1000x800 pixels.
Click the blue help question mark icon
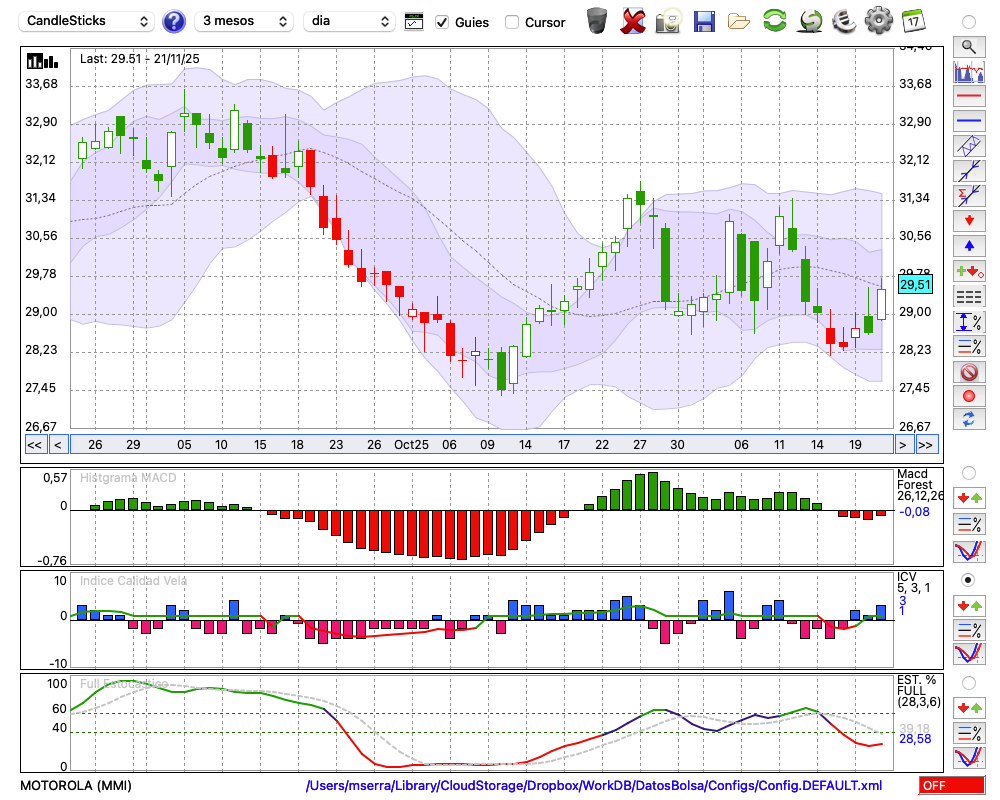point(174,21)
